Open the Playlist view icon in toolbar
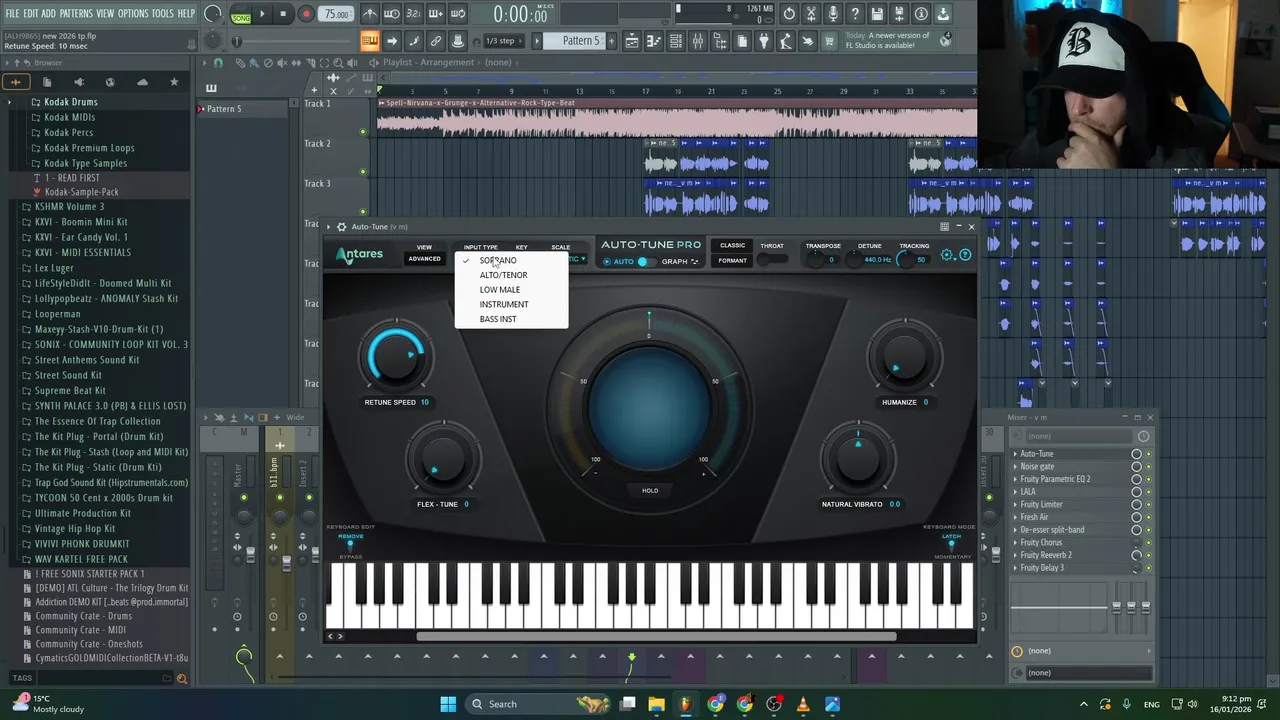Screen dimensions: 1280x720 pyautogui.click(x=632, y=41)
